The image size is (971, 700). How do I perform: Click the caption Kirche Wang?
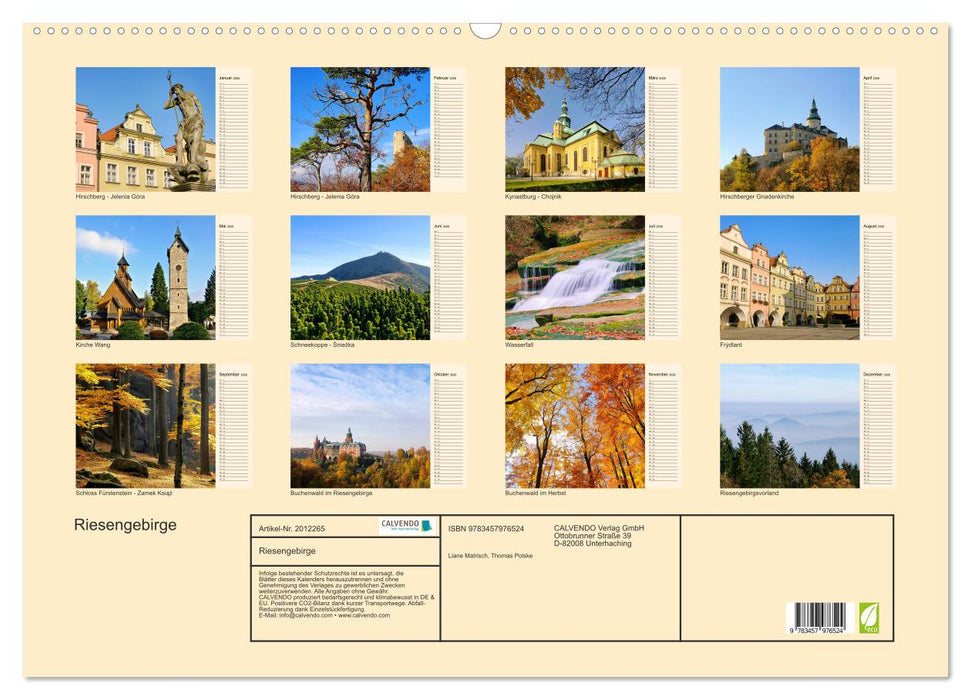click(x=91, y=343)
